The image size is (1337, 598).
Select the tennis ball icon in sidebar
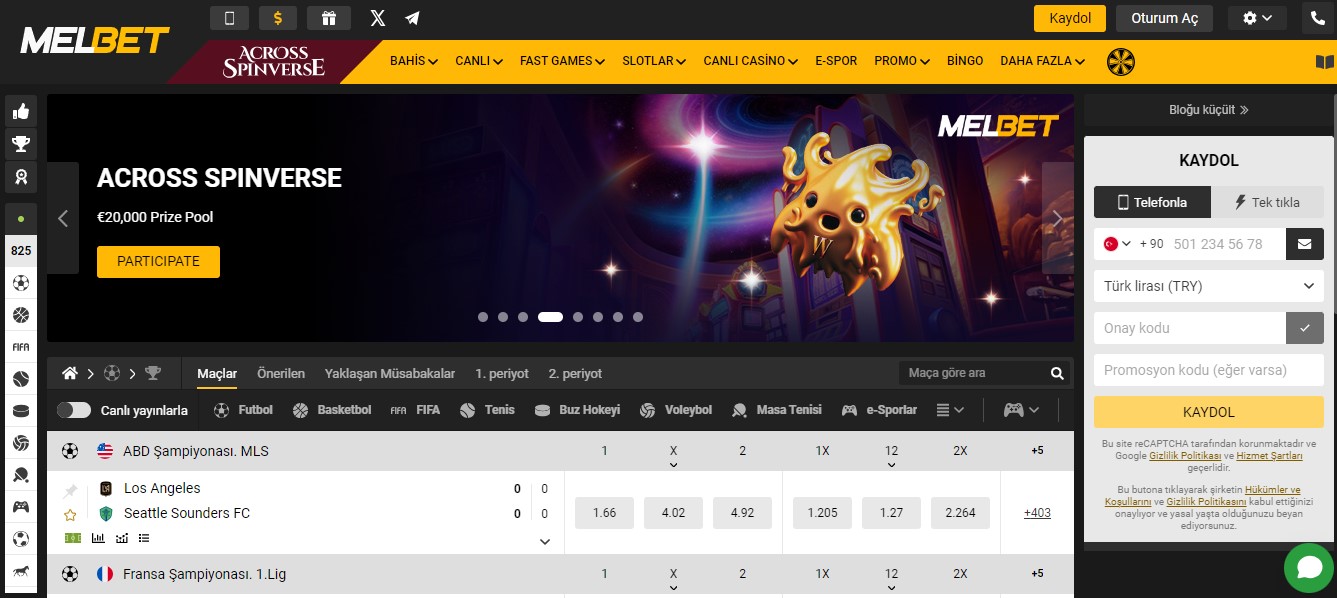click(x=21, y=379)
